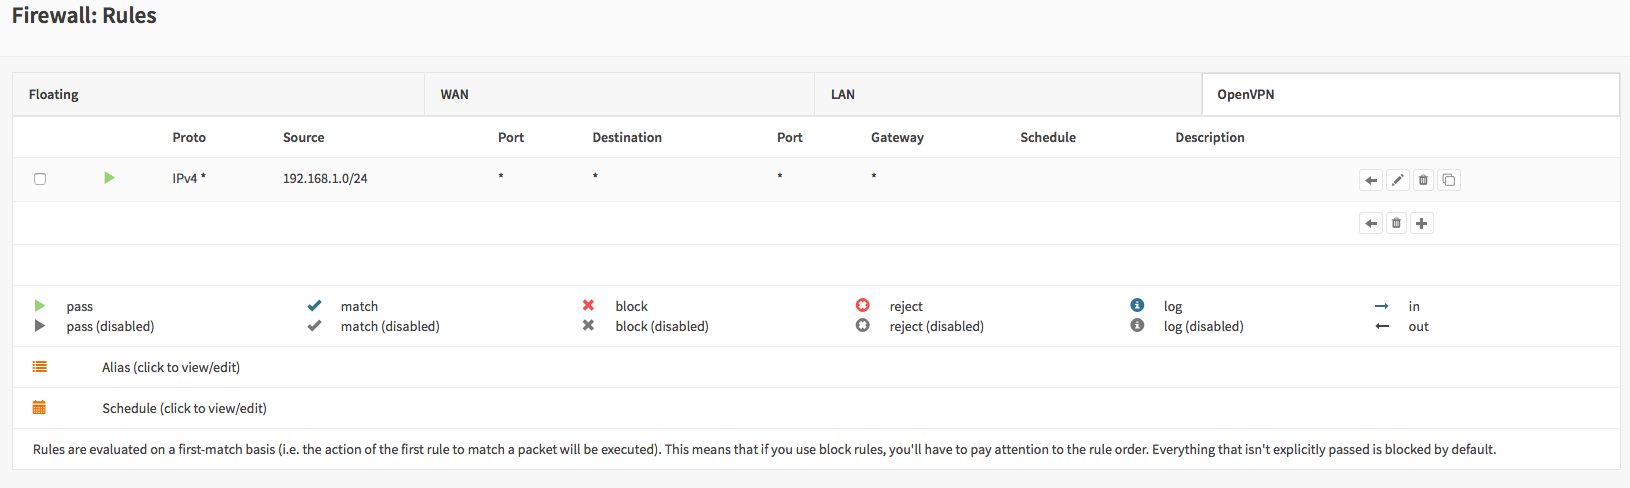Click the orange Alias list icon
Viewport: 1630px width, 488px height.
(40, 367)
